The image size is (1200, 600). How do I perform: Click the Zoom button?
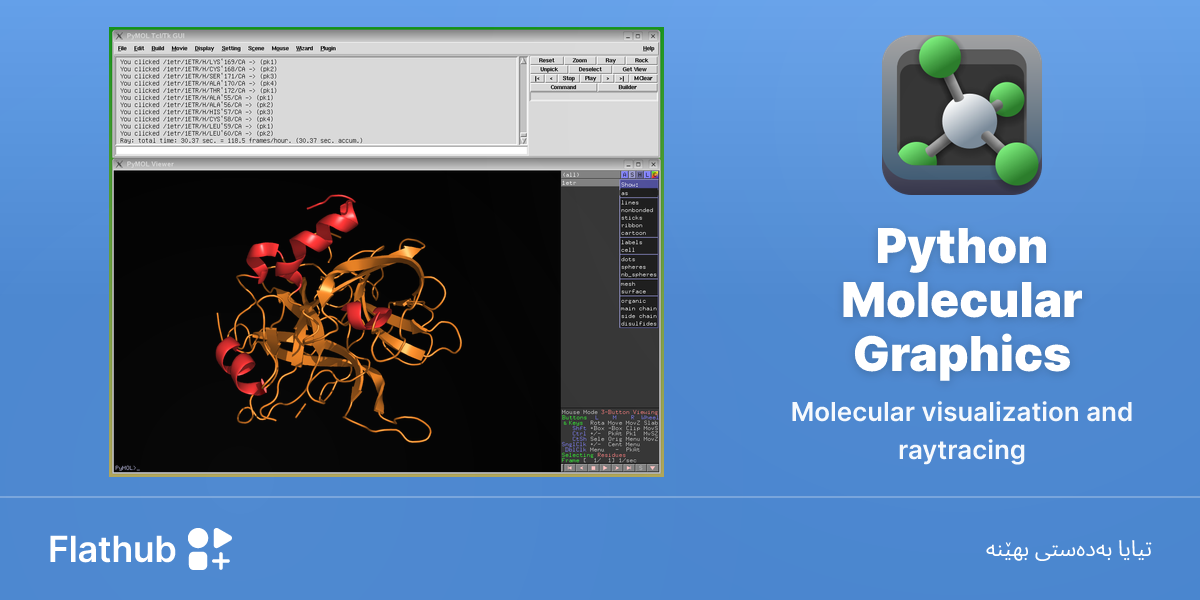[x=580, y=60]
